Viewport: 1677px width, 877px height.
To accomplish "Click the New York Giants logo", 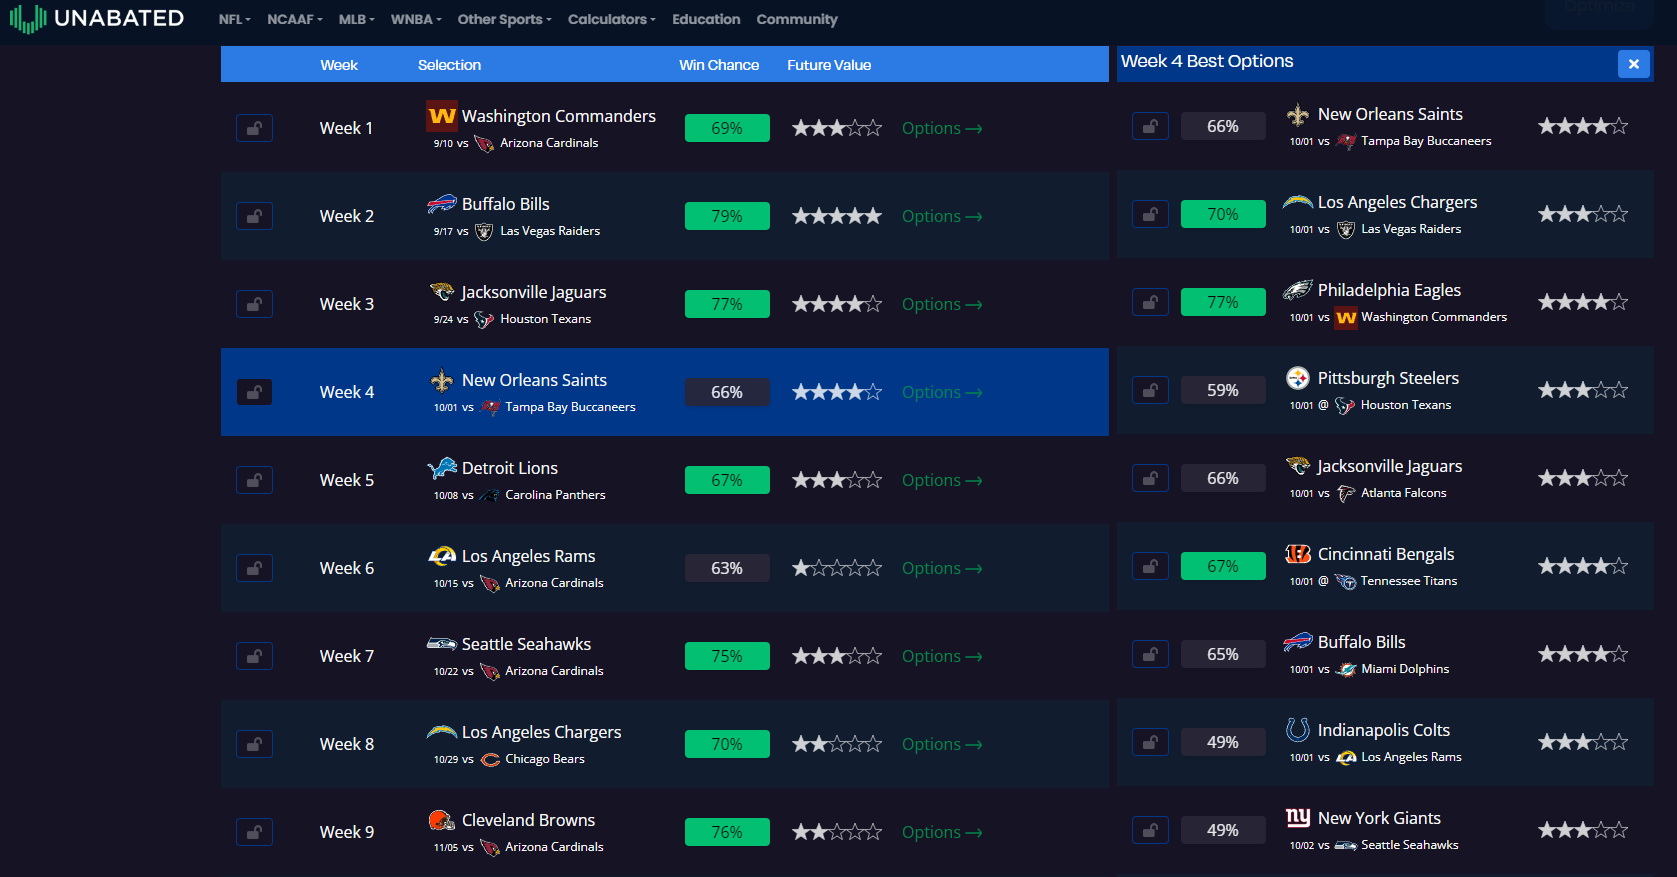I will (x=1298, y=818).
